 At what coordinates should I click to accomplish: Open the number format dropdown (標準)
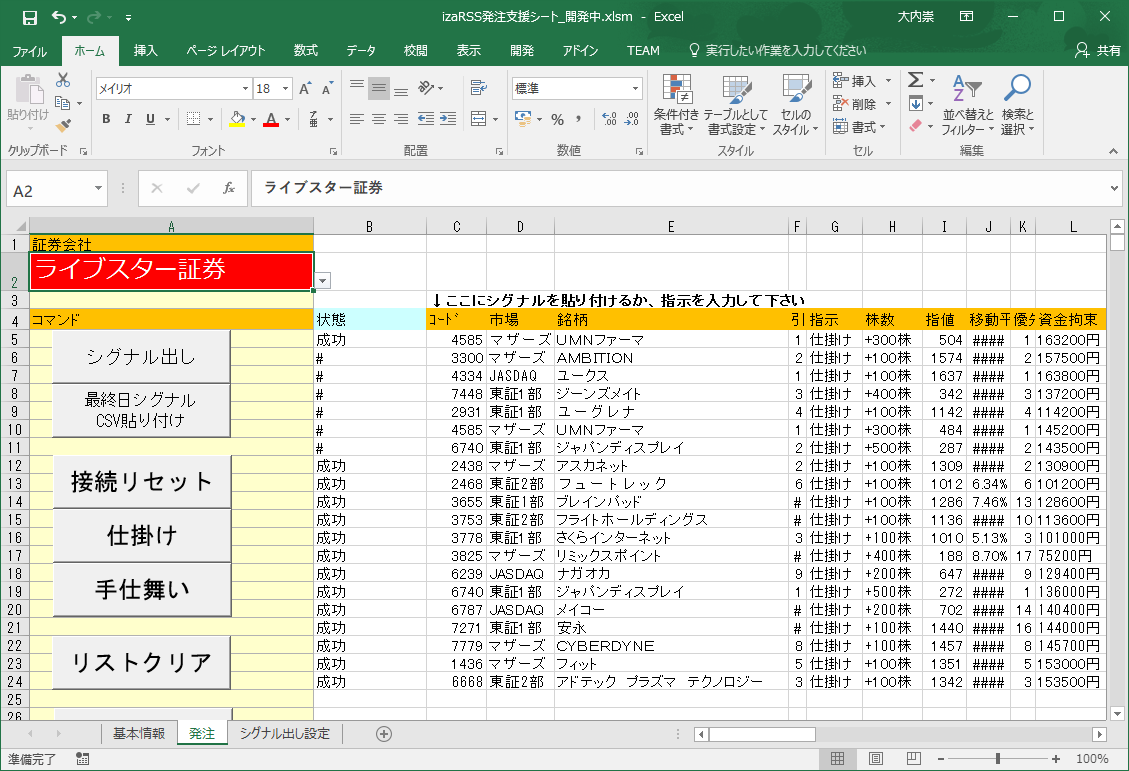click(635, 89)
